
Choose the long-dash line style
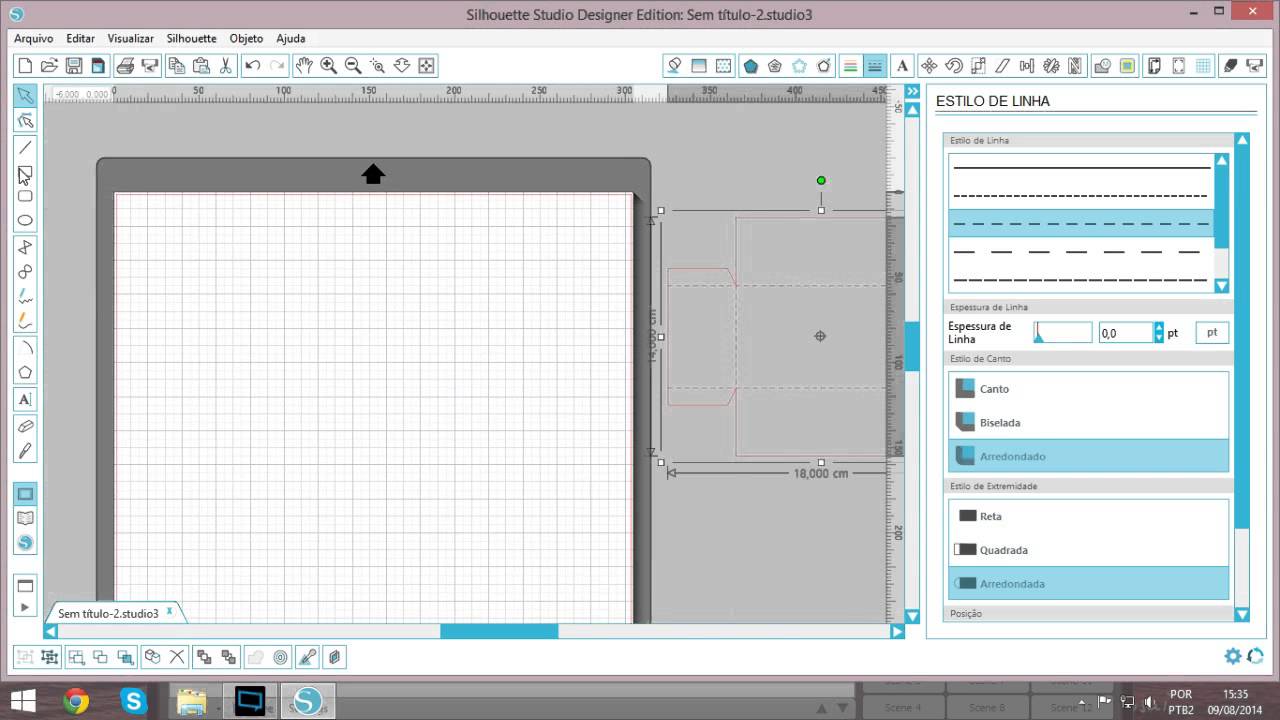tap(1081, 252)
